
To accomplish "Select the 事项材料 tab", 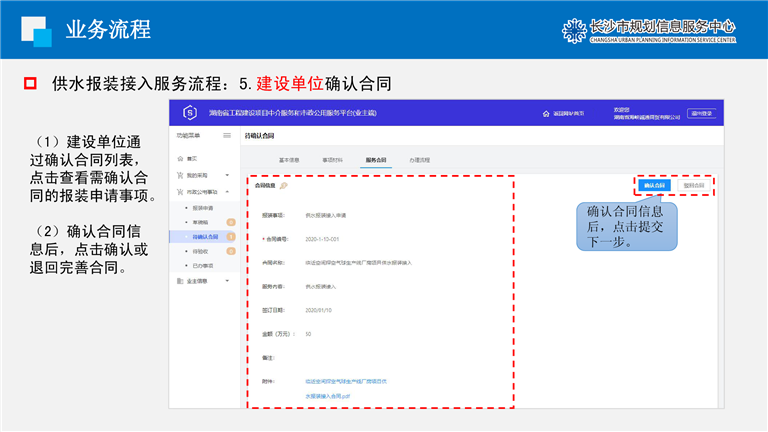I will (332, 159).
